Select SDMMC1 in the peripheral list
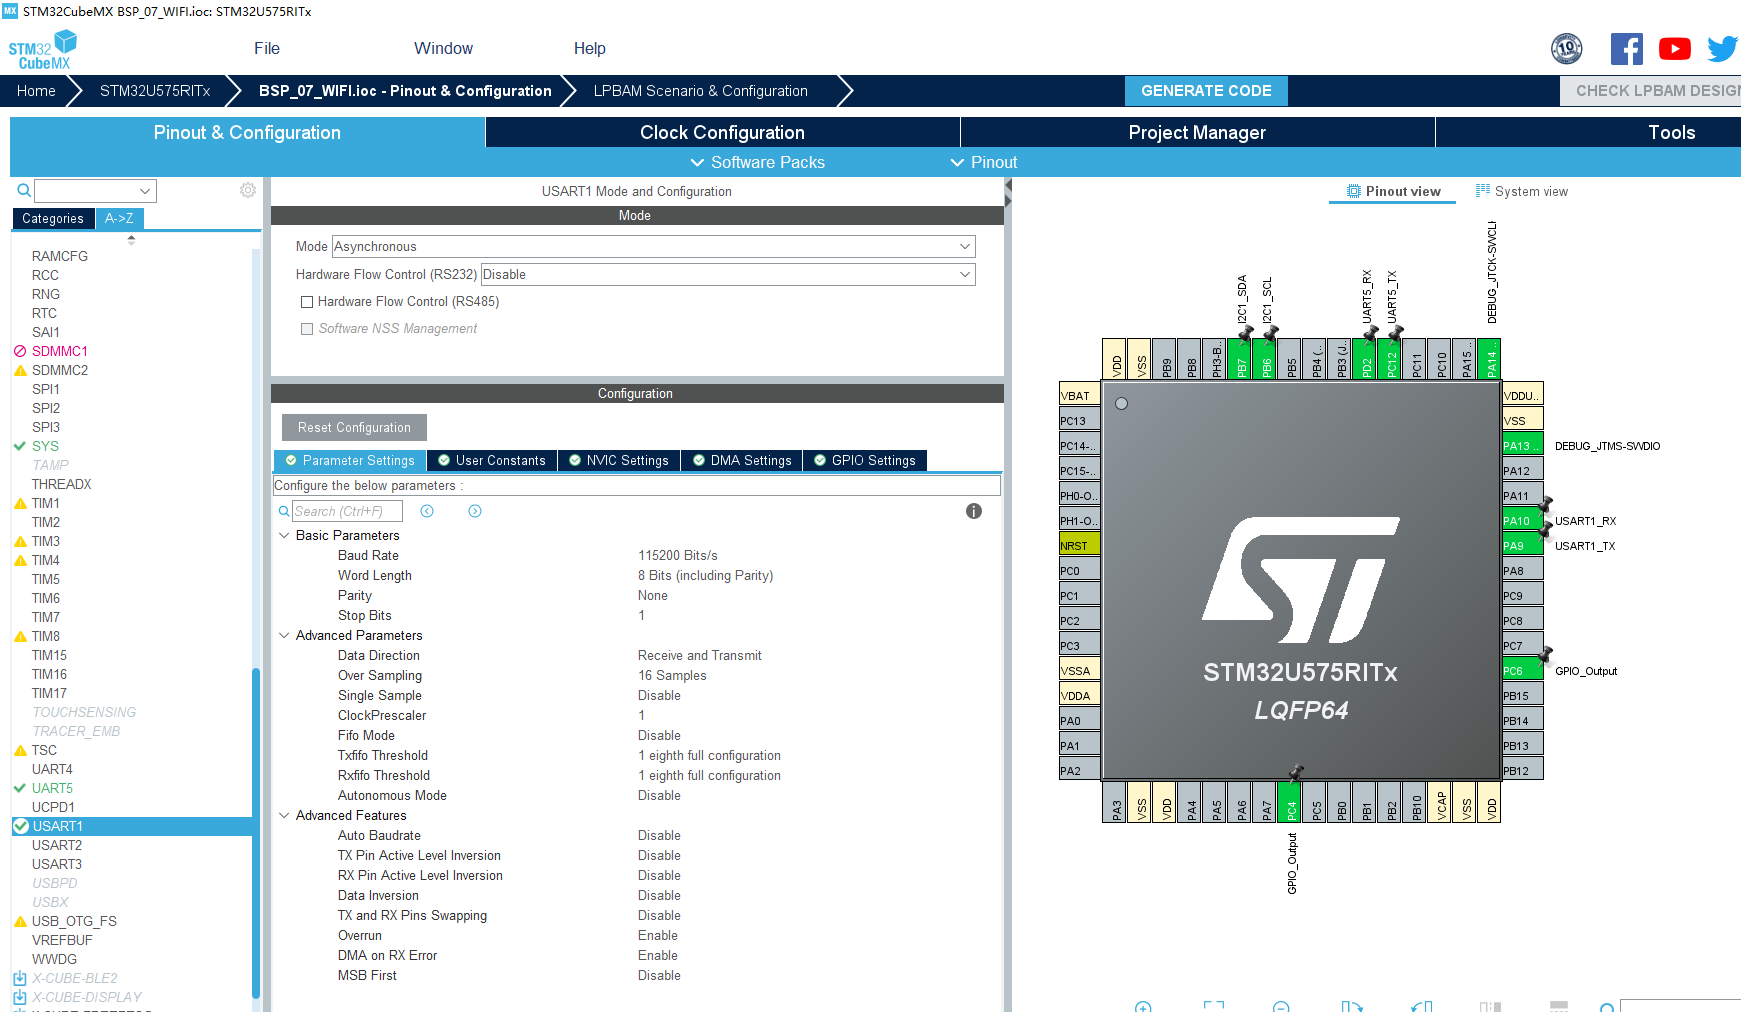This screenshot has height=1012, width=1741. pyautogui.click(x=59, y=351)
